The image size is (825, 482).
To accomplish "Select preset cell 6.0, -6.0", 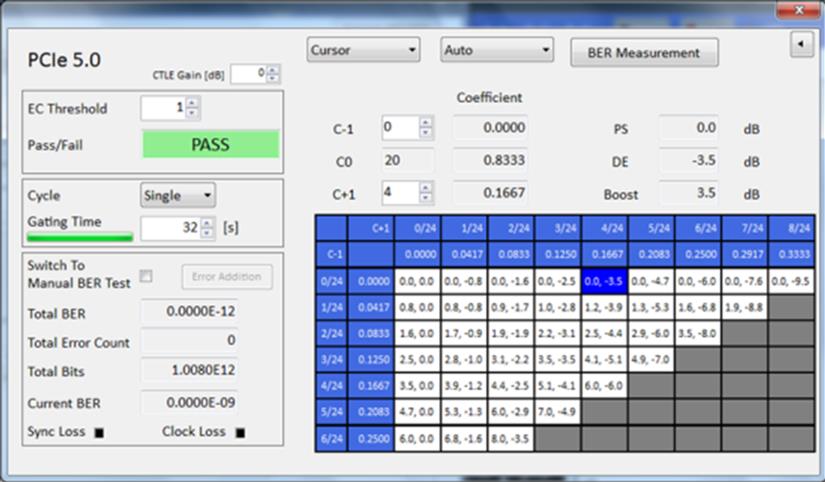I will coord(604,386).
